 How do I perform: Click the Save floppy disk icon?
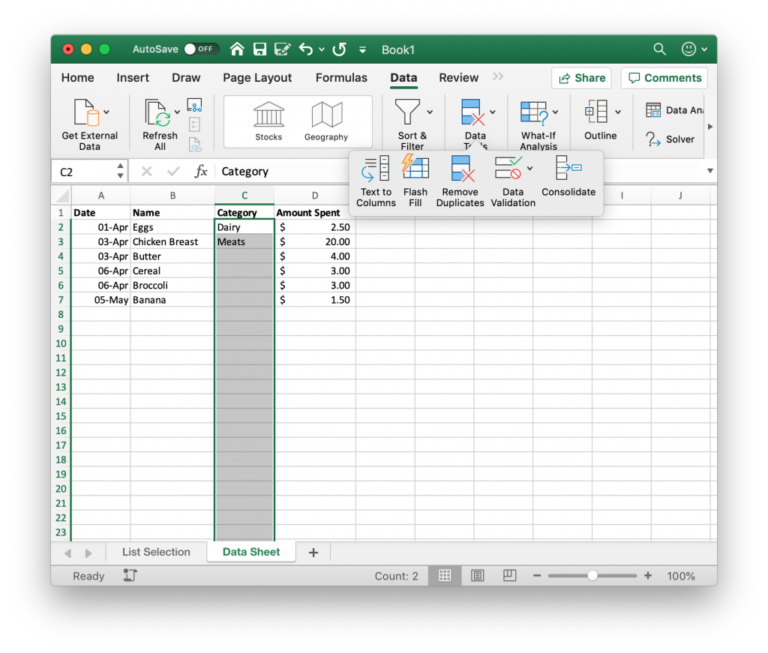[260, 49]
